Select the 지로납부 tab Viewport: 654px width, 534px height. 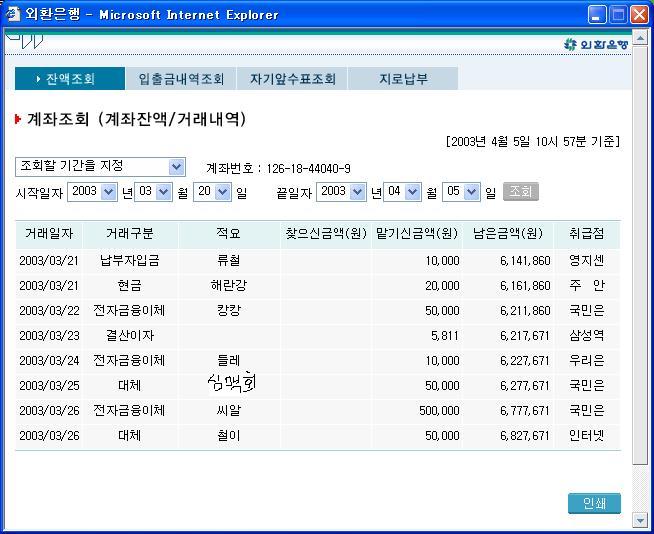click(403, 79)
